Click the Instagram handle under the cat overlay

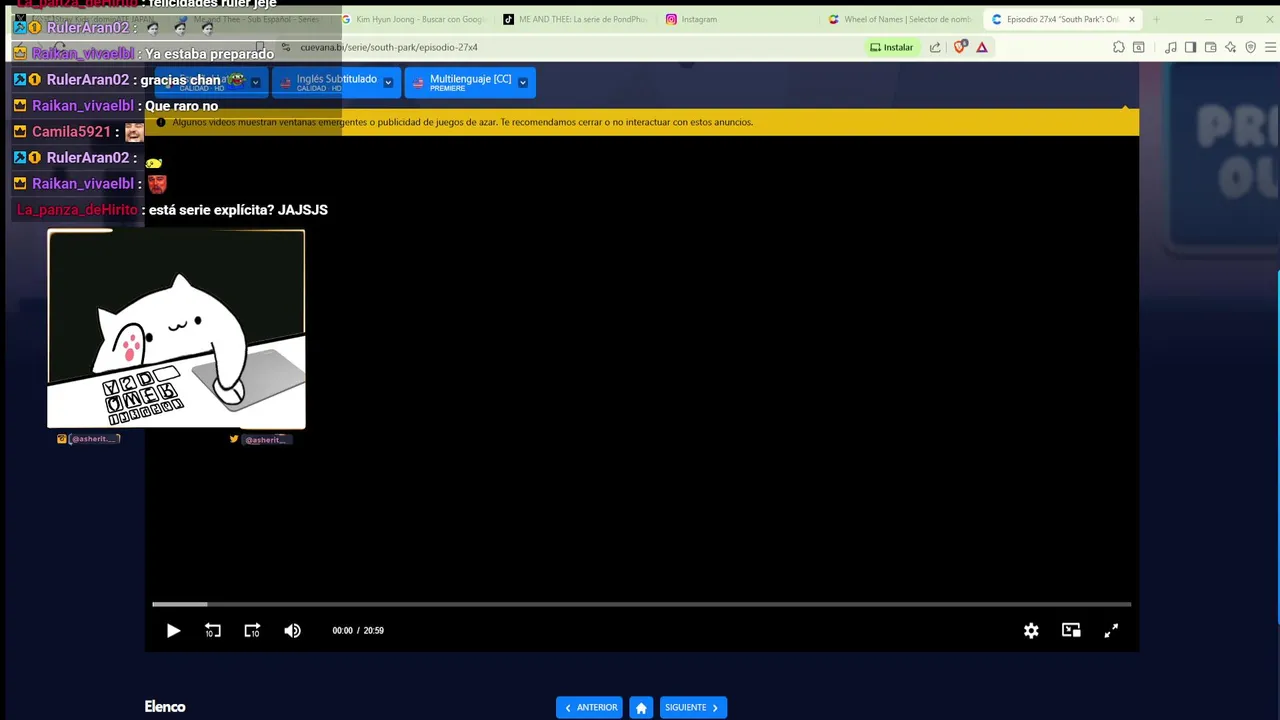89,439
